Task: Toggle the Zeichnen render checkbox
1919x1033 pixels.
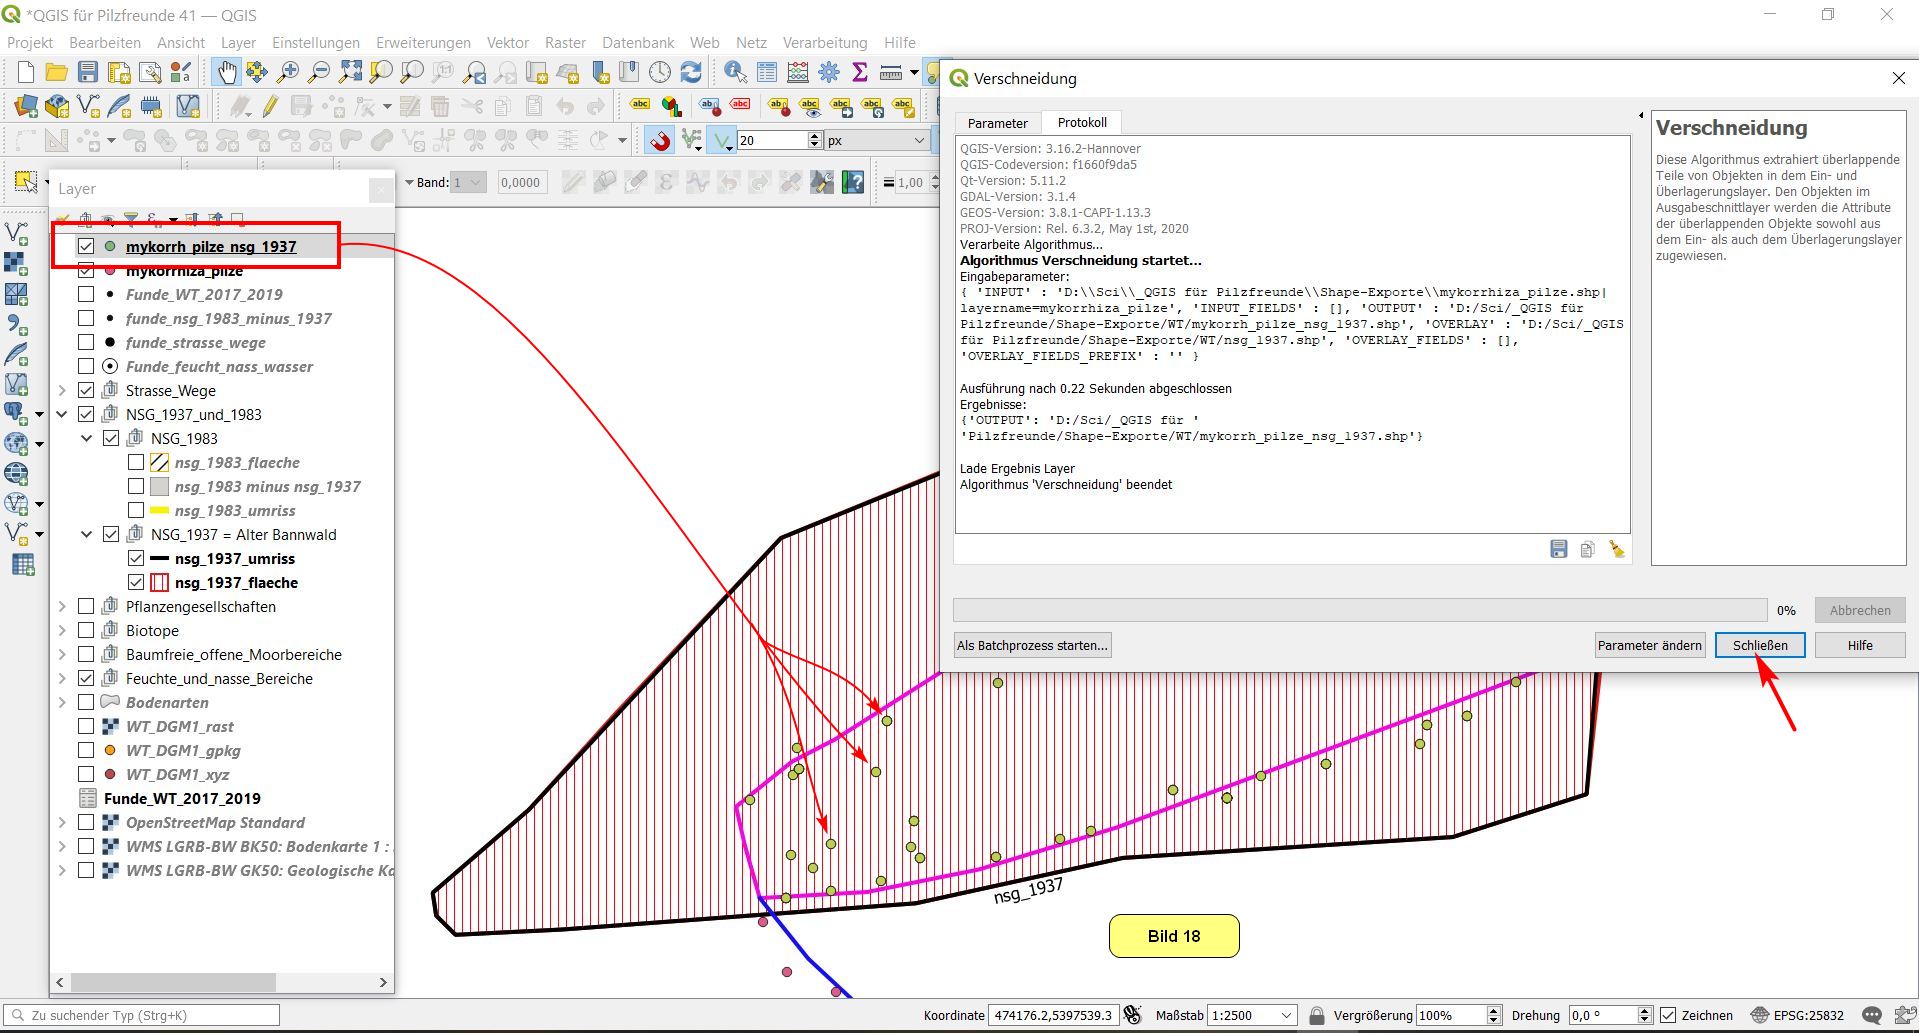Action: [x=1668, y=1015]
